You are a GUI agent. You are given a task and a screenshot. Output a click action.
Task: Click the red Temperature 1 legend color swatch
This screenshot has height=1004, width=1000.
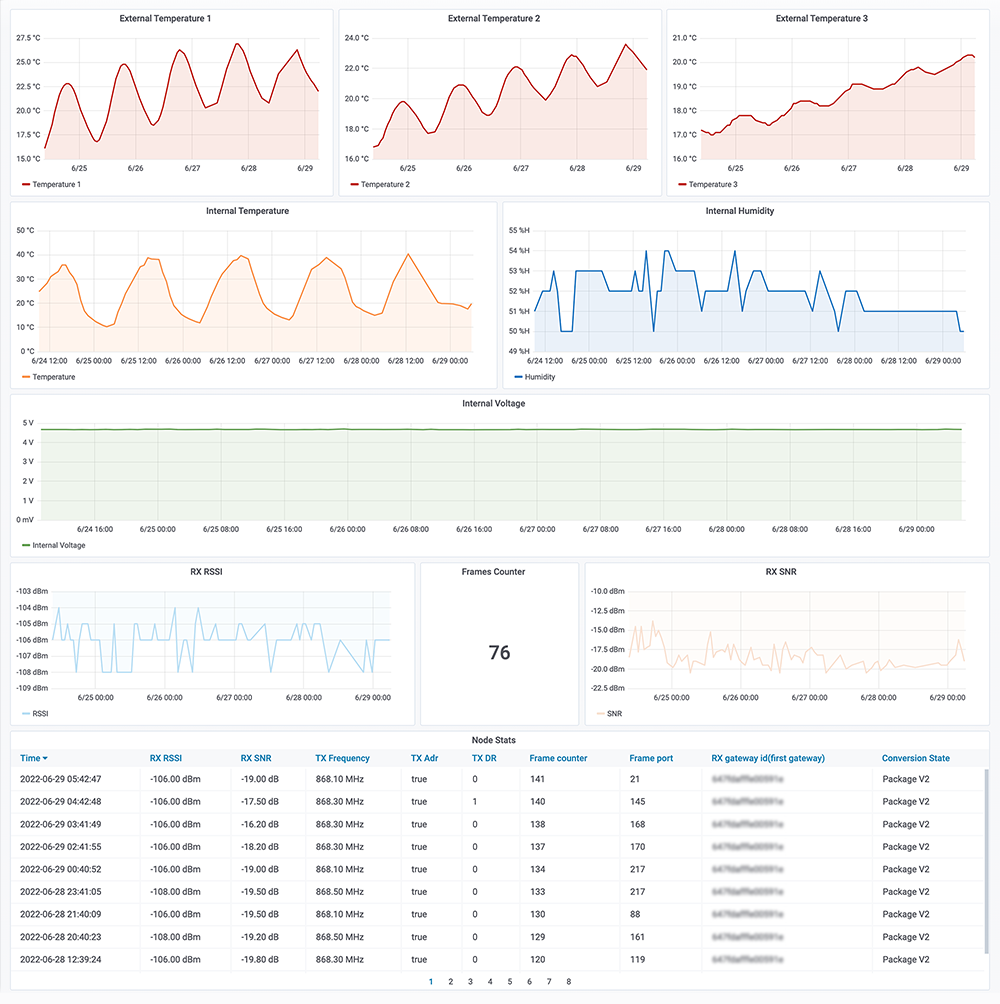(26, 184)
